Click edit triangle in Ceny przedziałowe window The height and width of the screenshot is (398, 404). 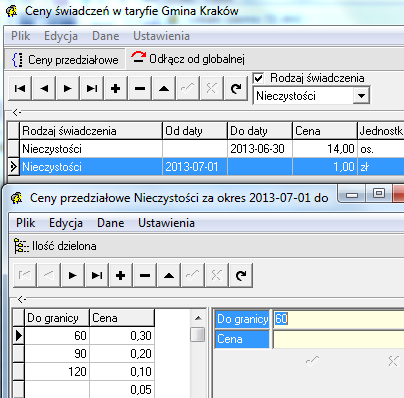point(169,275)
